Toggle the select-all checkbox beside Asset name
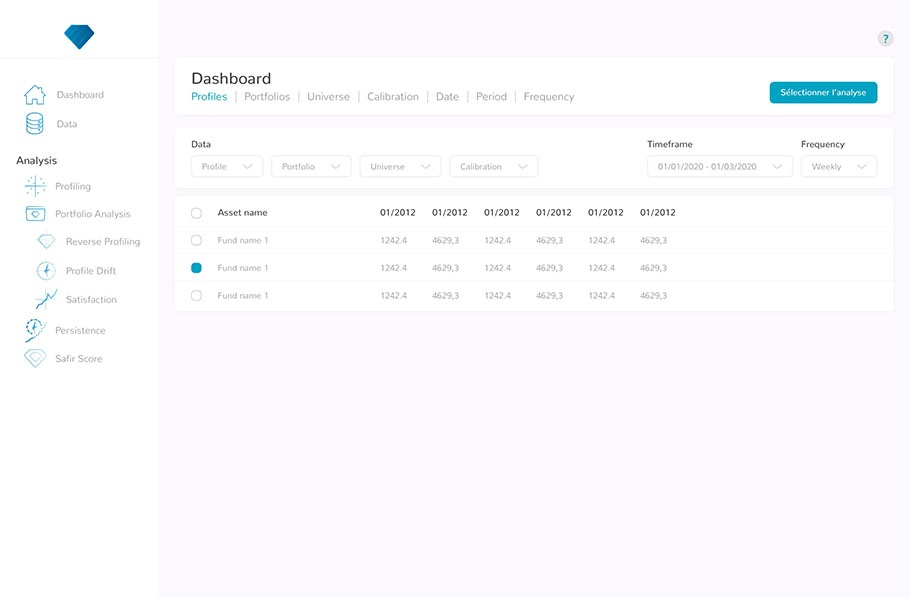The image size is (910, 597). tap(196, 213)
